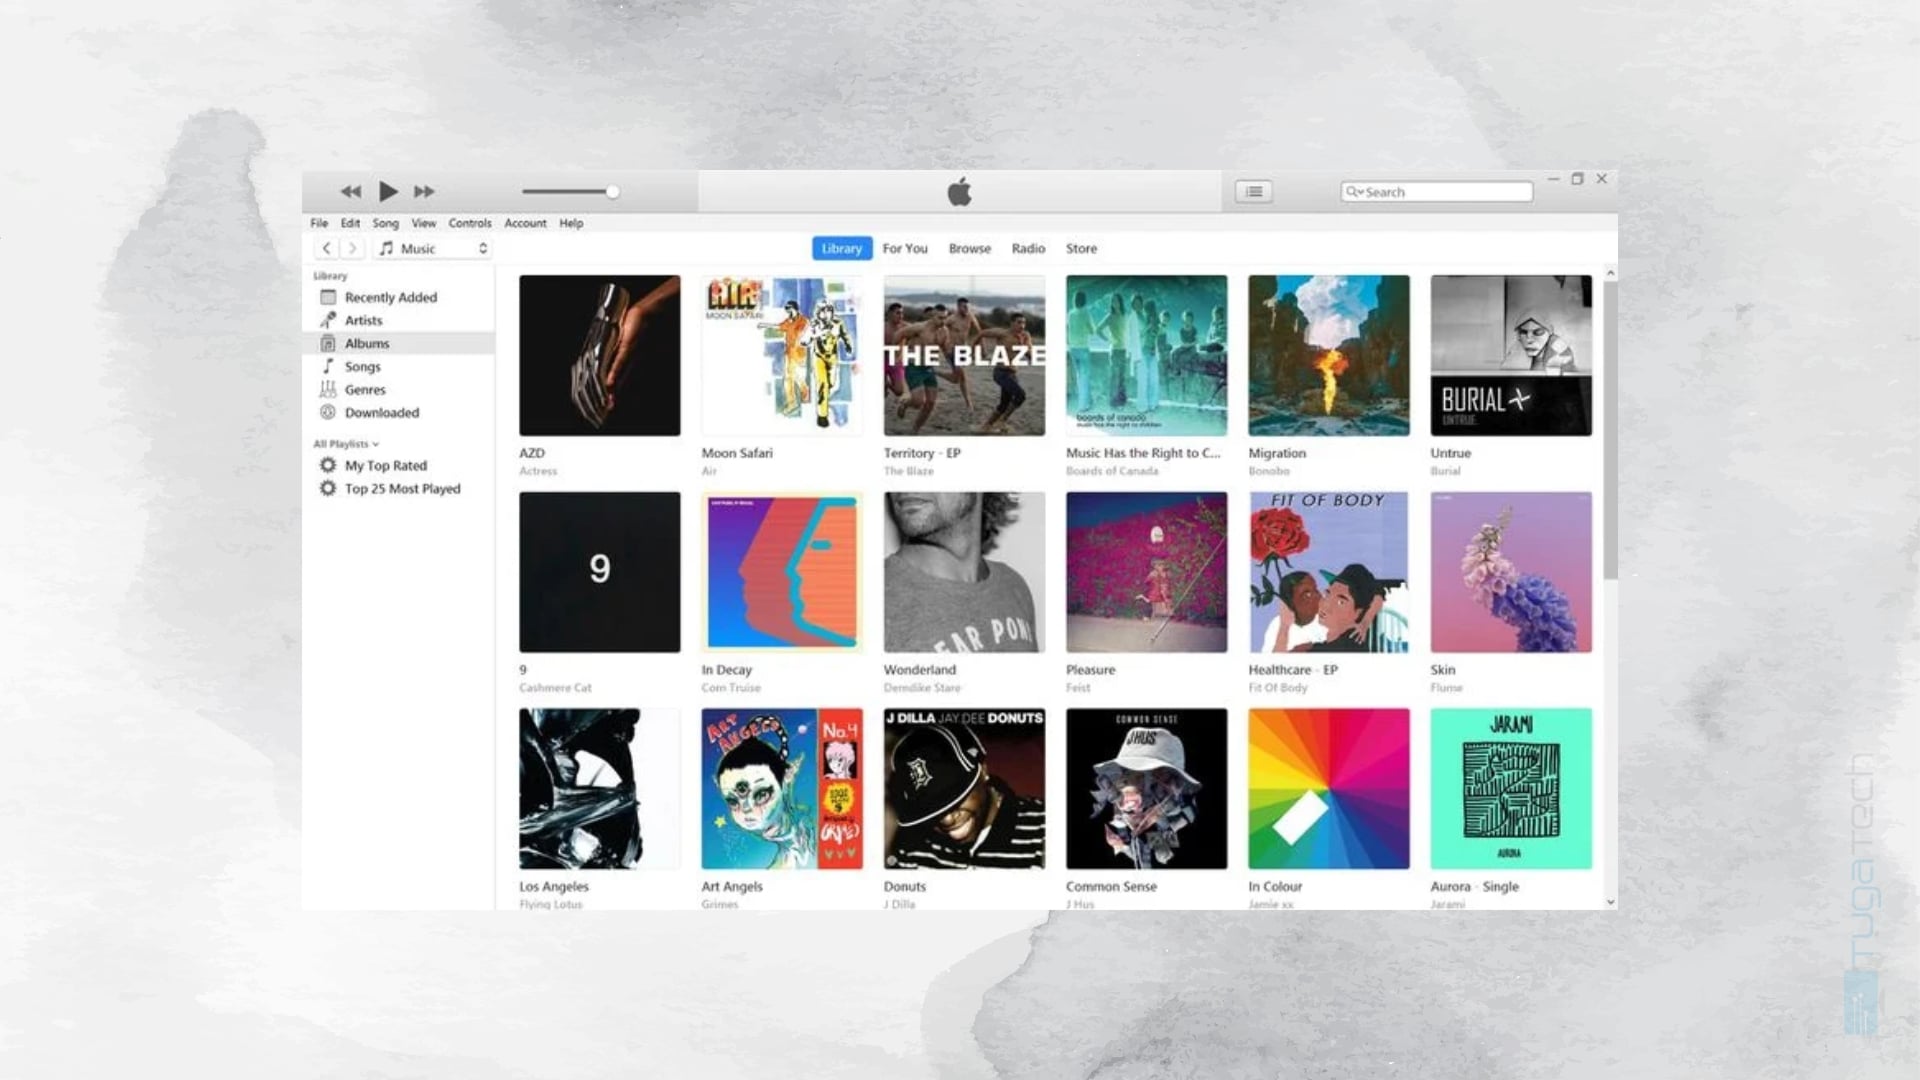Open the Controls menu

(x=470, y=223)
